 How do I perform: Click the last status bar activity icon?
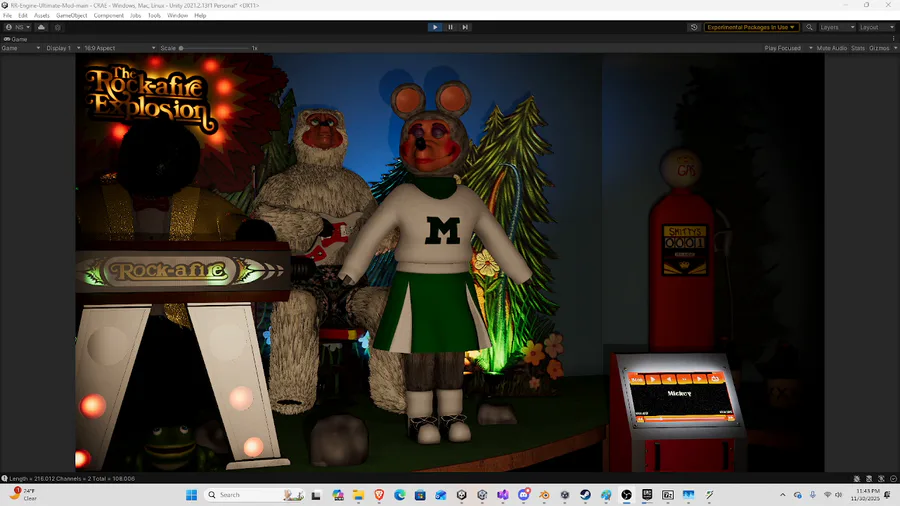[893, 478]
